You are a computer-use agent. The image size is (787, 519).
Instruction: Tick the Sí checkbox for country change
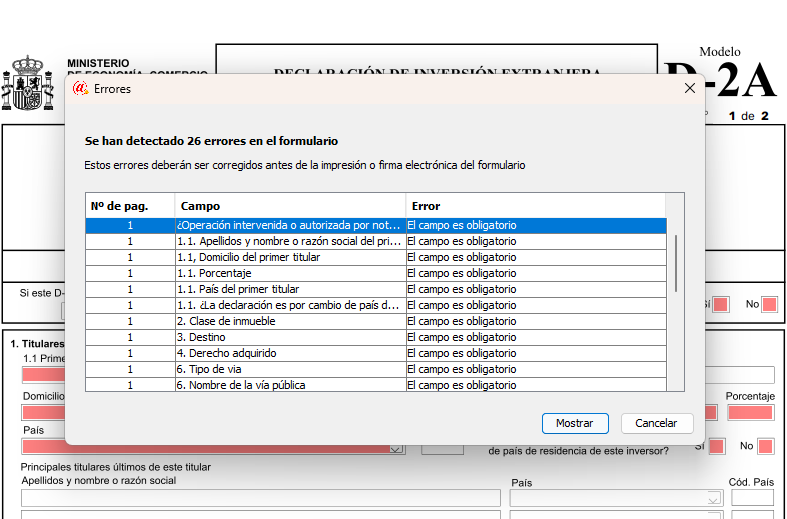click(716, 446)
